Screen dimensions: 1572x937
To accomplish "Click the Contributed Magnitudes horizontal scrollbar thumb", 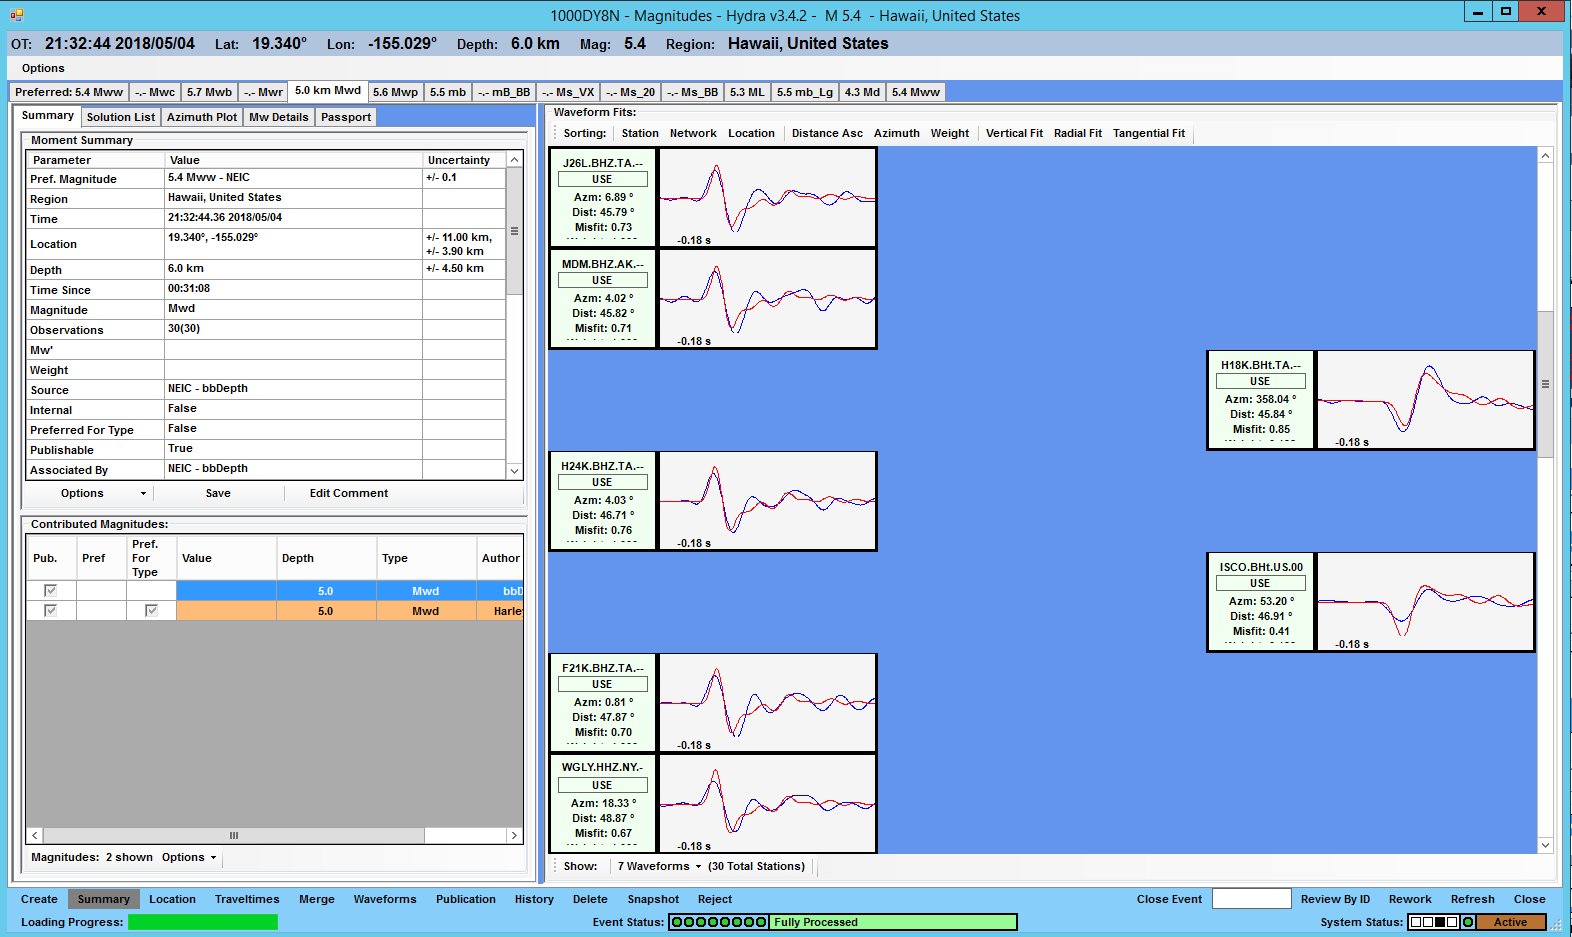I will 234,835.
